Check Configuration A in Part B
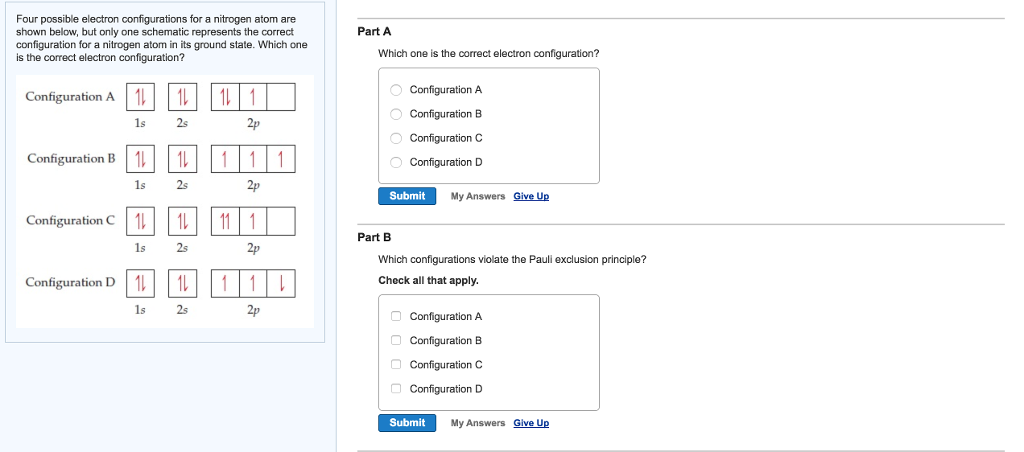 396,317
